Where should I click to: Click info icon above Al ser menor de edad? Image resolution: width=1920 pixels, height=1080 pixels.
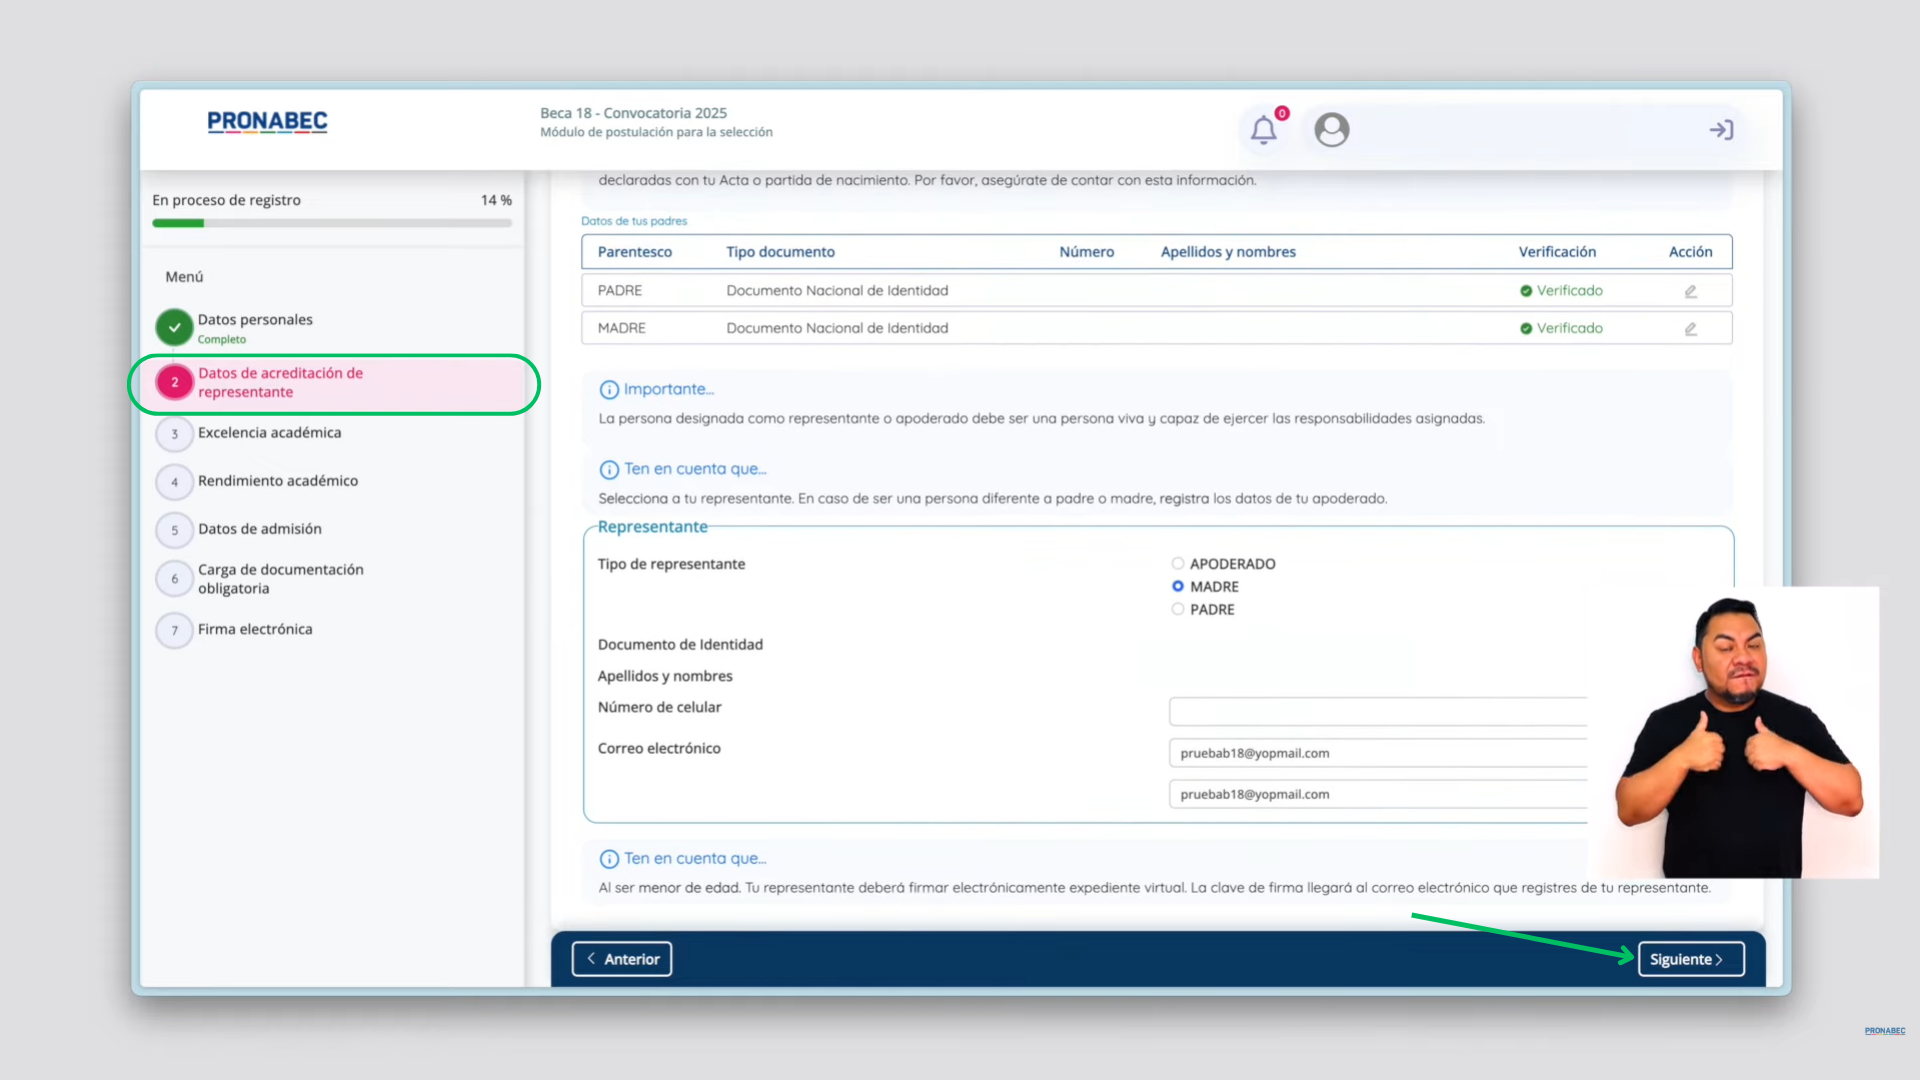tap(609, 859)
